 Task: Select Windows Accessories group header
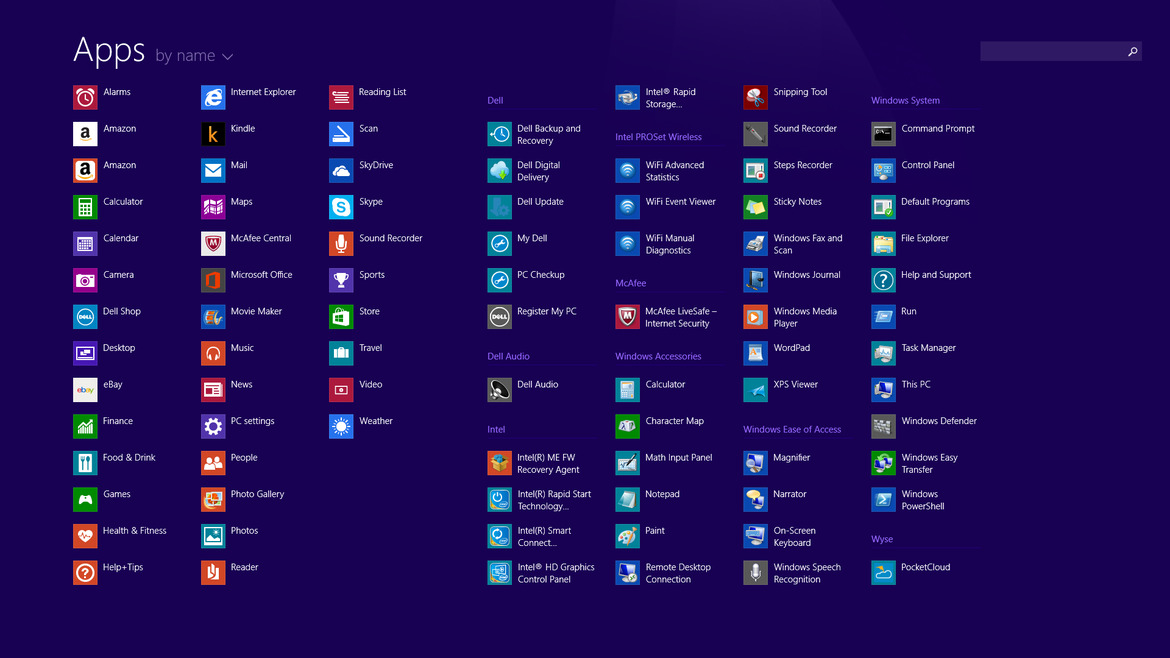pyautogui.click(x=658, y=356)
